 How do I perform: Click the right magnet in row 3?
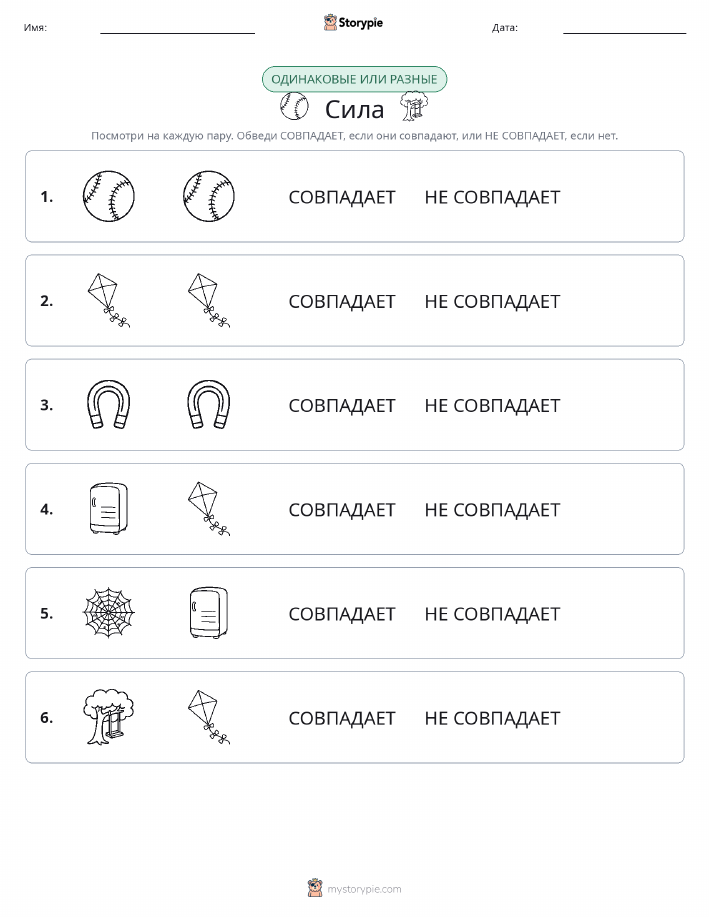pyautogui.click(x=209, y=405)
